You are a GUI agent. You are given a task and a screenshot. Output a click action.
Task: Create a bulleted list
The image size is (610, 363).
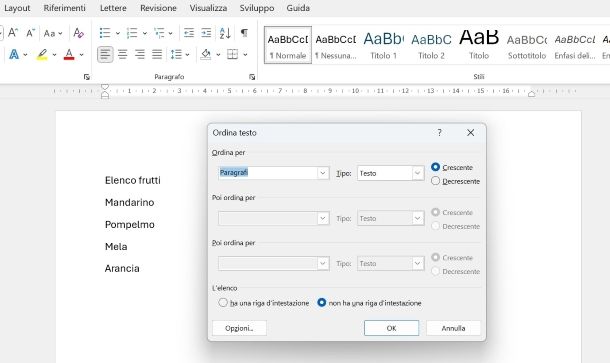(x=105, y=33)
